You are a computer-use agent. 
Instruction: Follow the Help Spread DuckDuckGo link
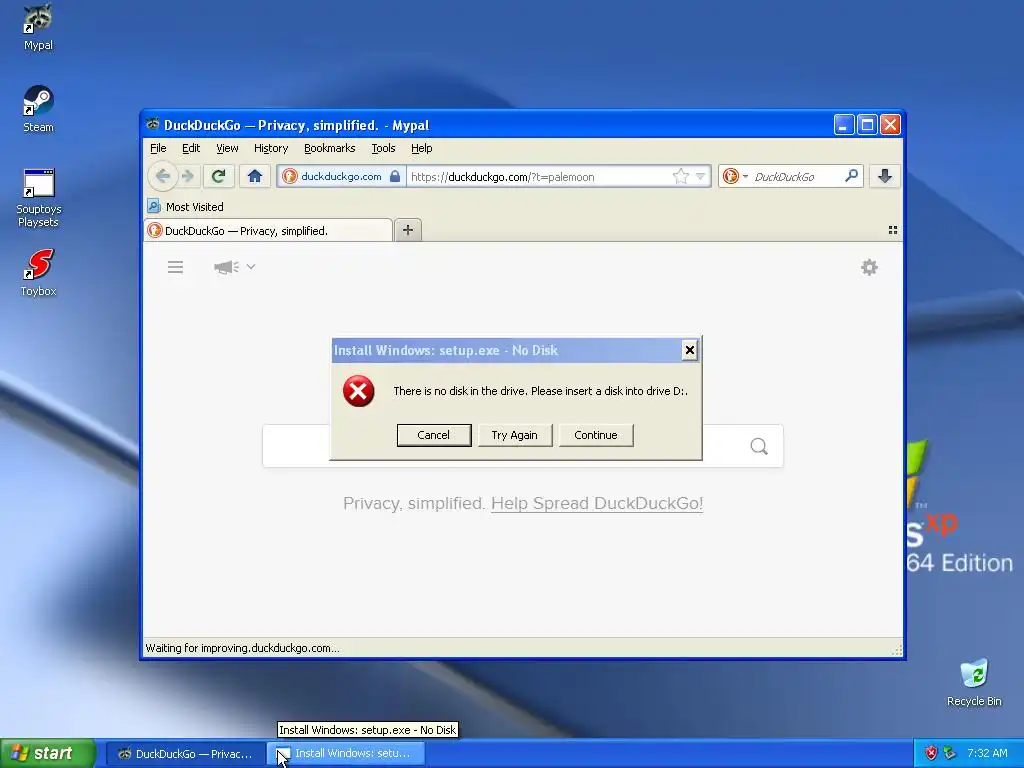[x=597, y=504]
